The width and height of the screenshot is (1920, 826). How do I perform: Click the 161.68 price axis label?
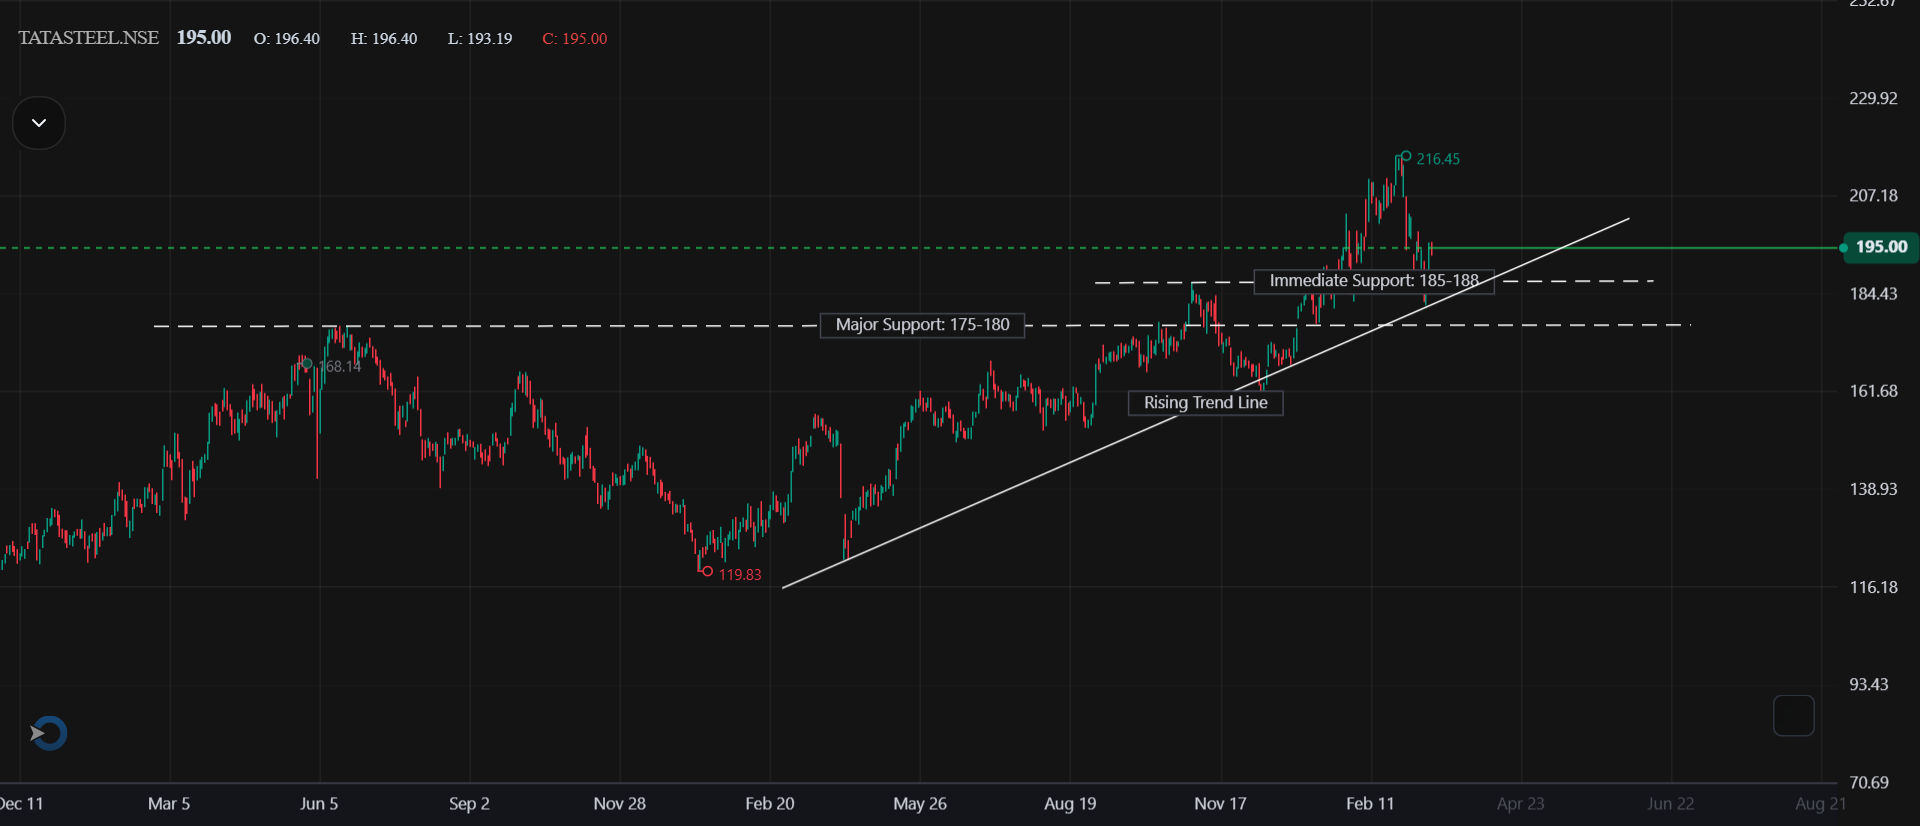(1873, 391)
